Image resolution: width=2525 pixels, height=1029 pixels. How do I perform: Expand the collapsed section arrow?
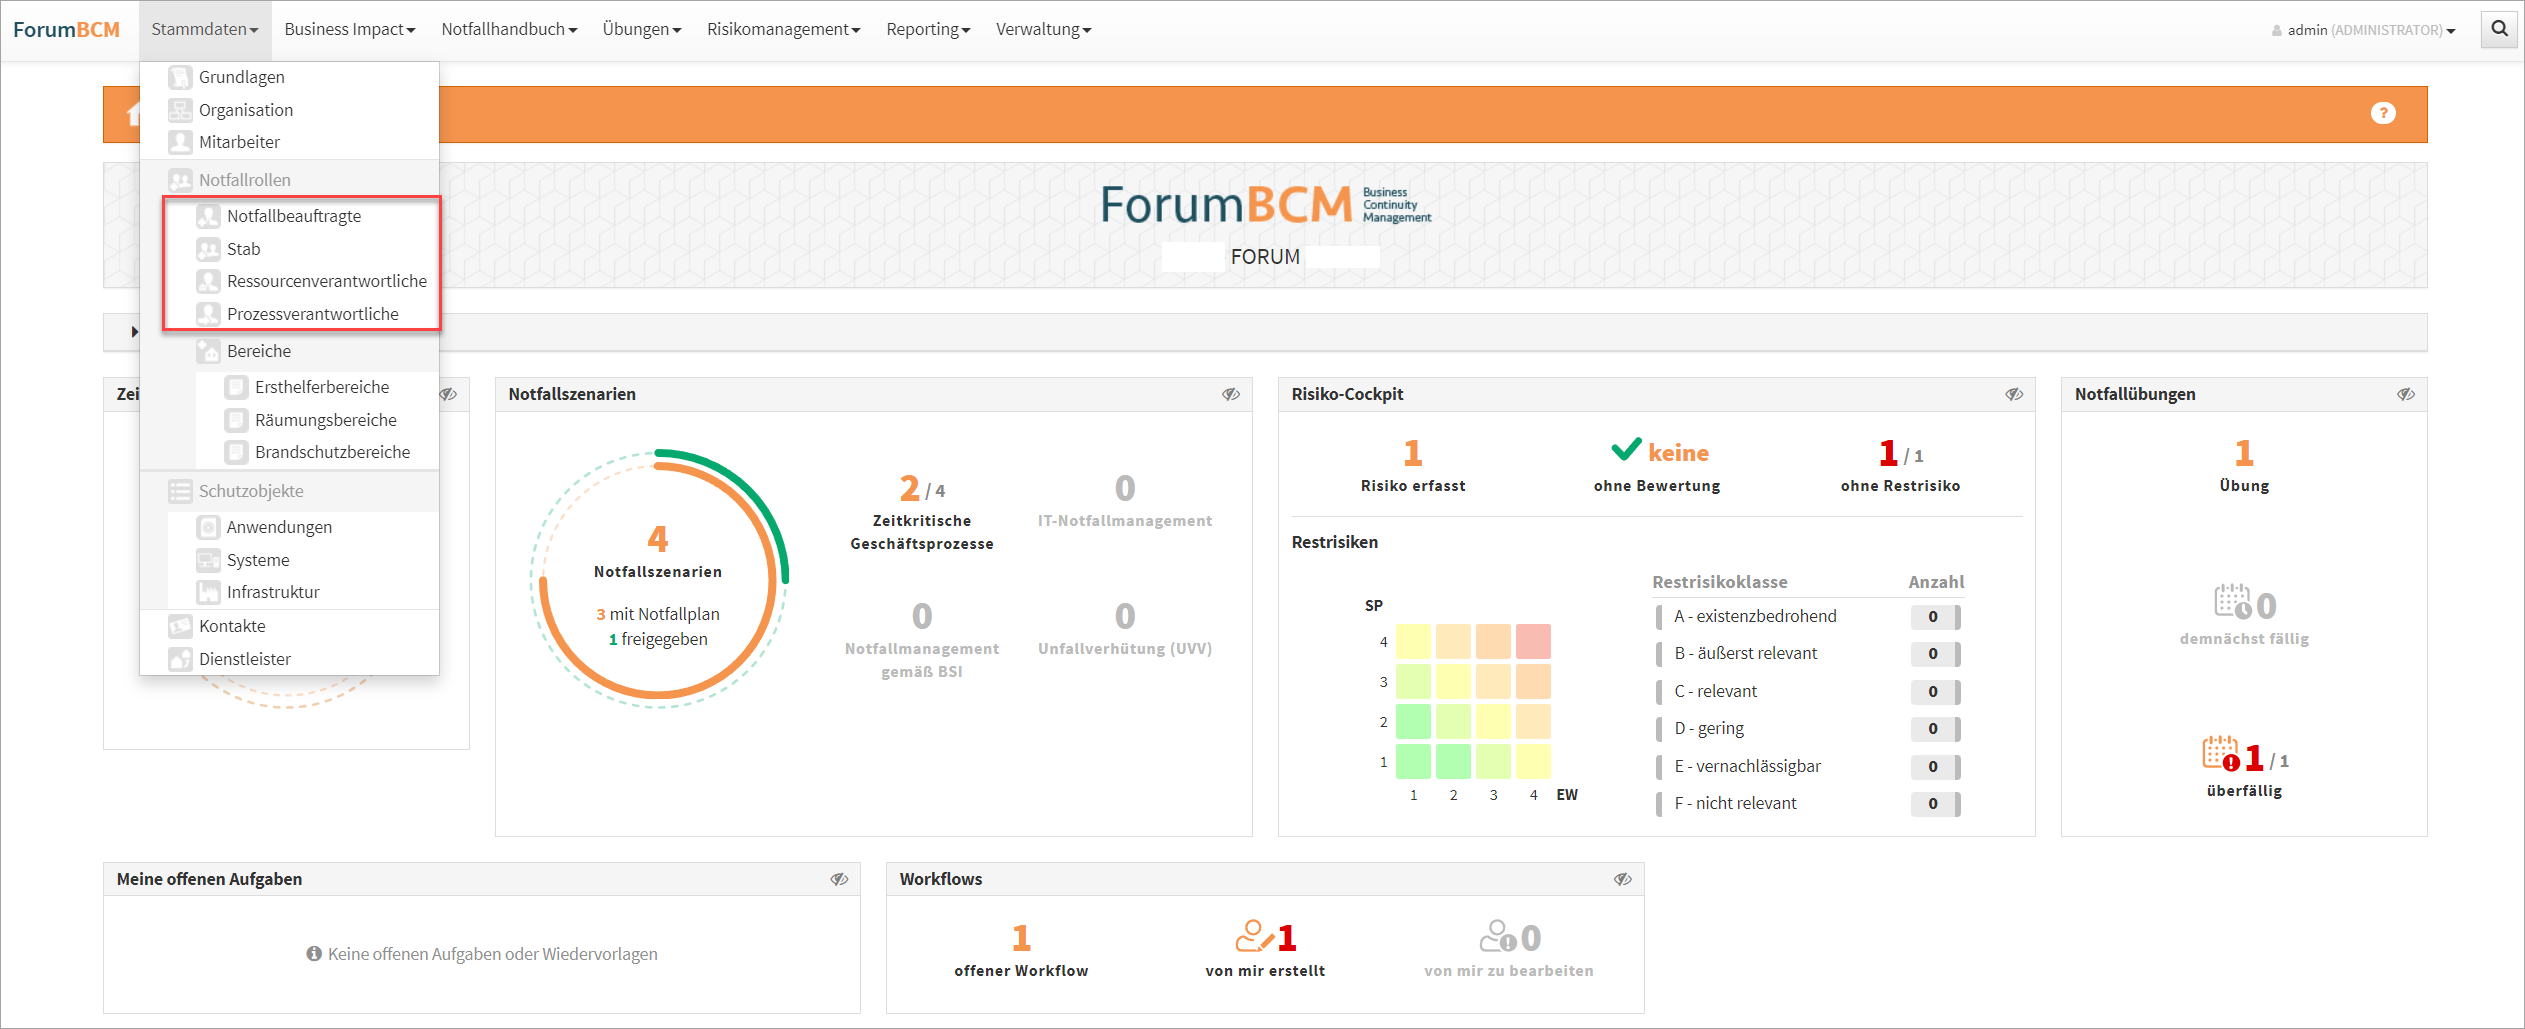tap(134, 332)
